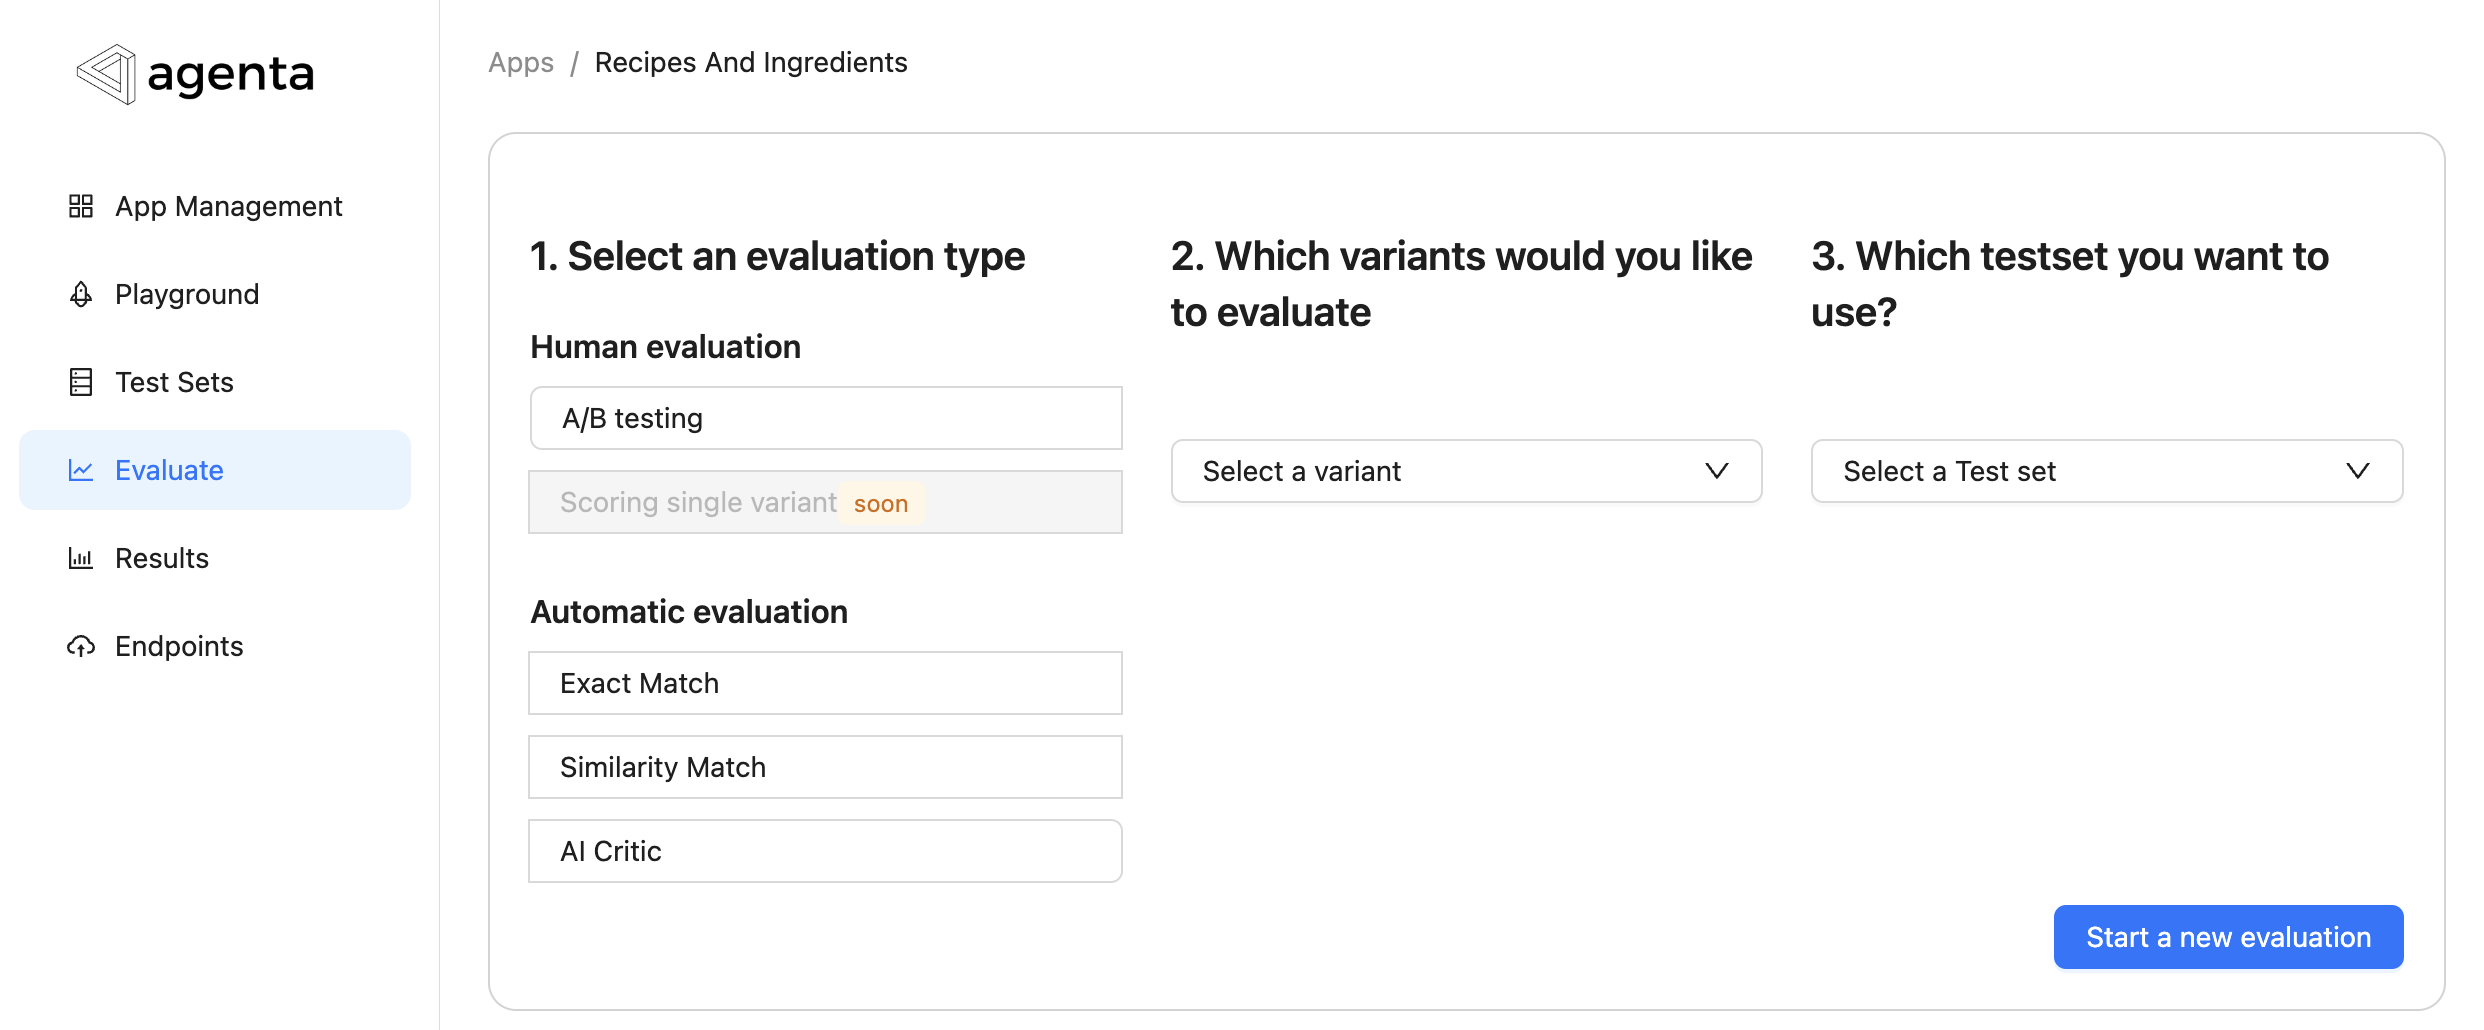Choose Exact Match automatic evaluation
Viewport: 2484px width, 1030px height.
(x=824, y=682)
